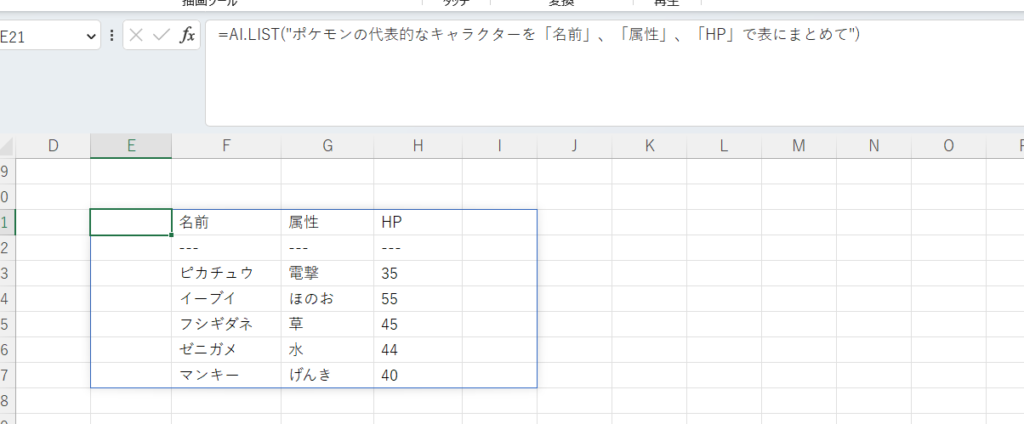Select column K header
Image resolution: width=1024 pixels, height=424 pixels.
click(x=649, y=146)
